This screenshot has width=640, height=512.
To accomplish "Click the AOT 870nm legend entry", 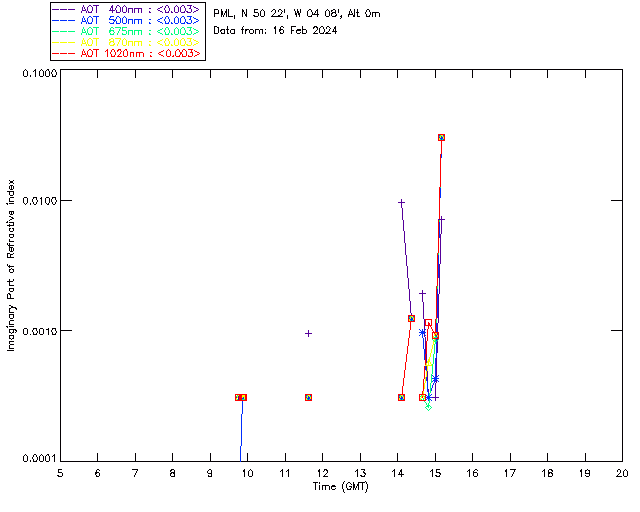I will pos(126,42).
